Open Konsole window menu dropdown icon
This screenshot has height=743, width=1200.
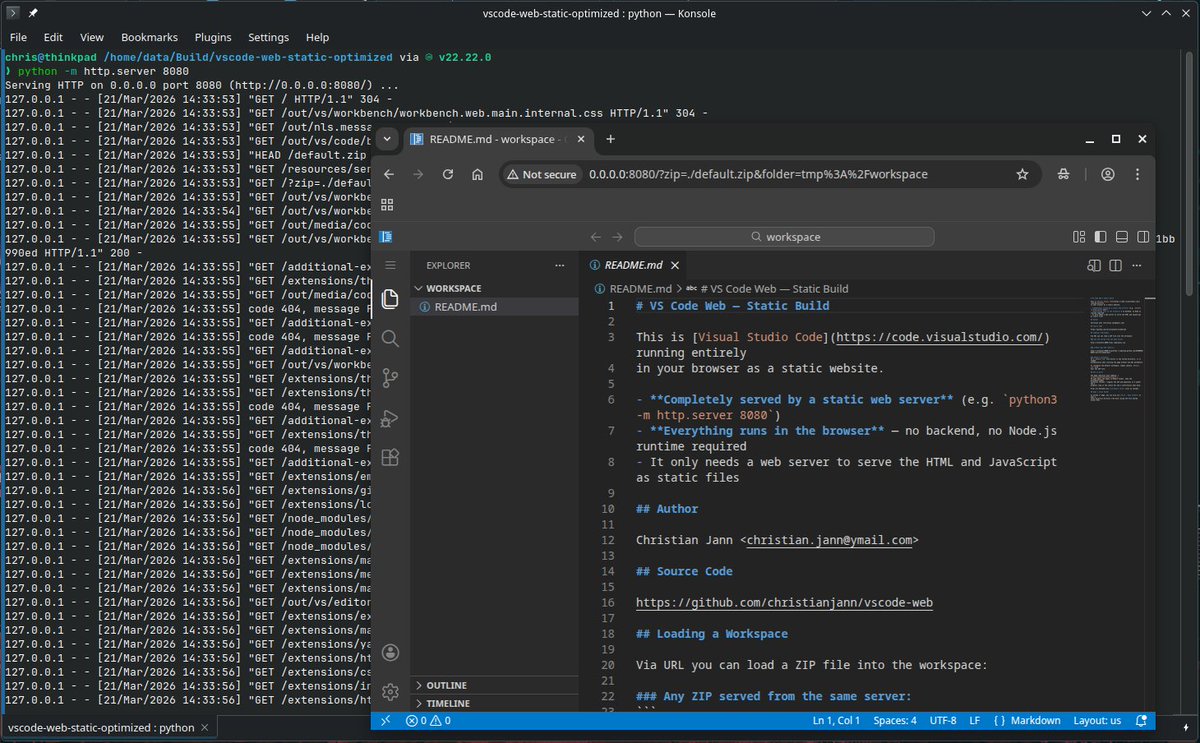[12, 13]
